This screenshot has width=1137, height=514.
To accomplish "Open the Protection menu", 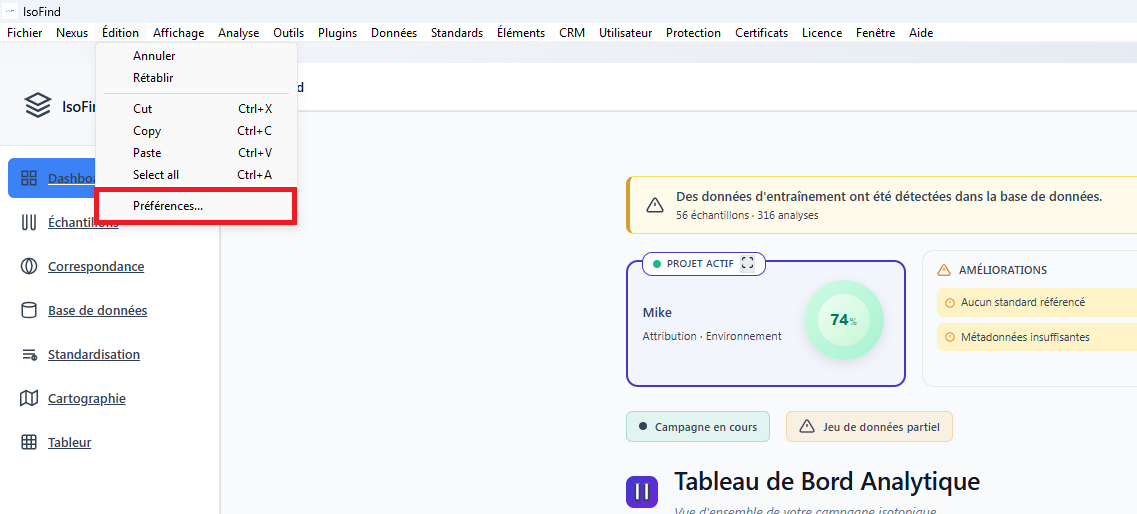I will point(693,33).
